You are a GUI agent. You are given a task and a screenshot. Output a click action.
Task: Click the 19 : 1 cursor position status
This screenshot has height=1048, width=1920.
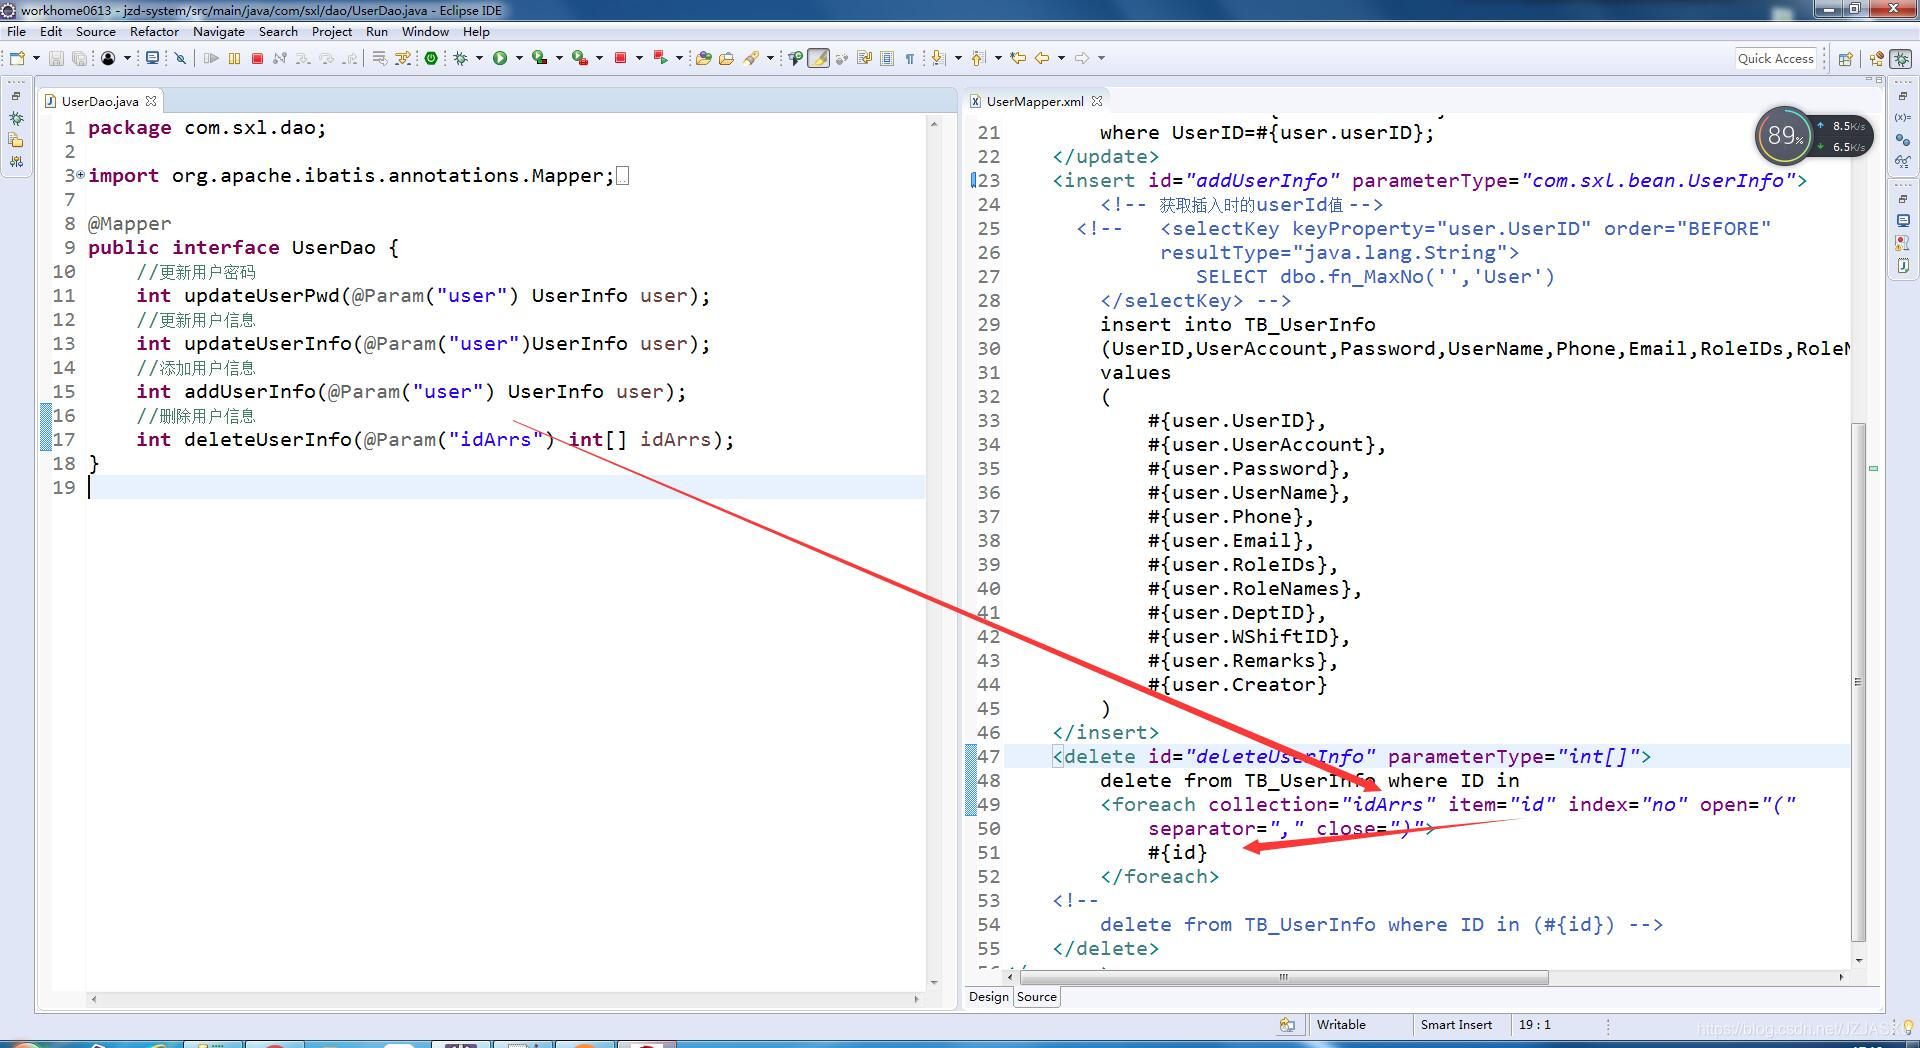(1534, 1024)
